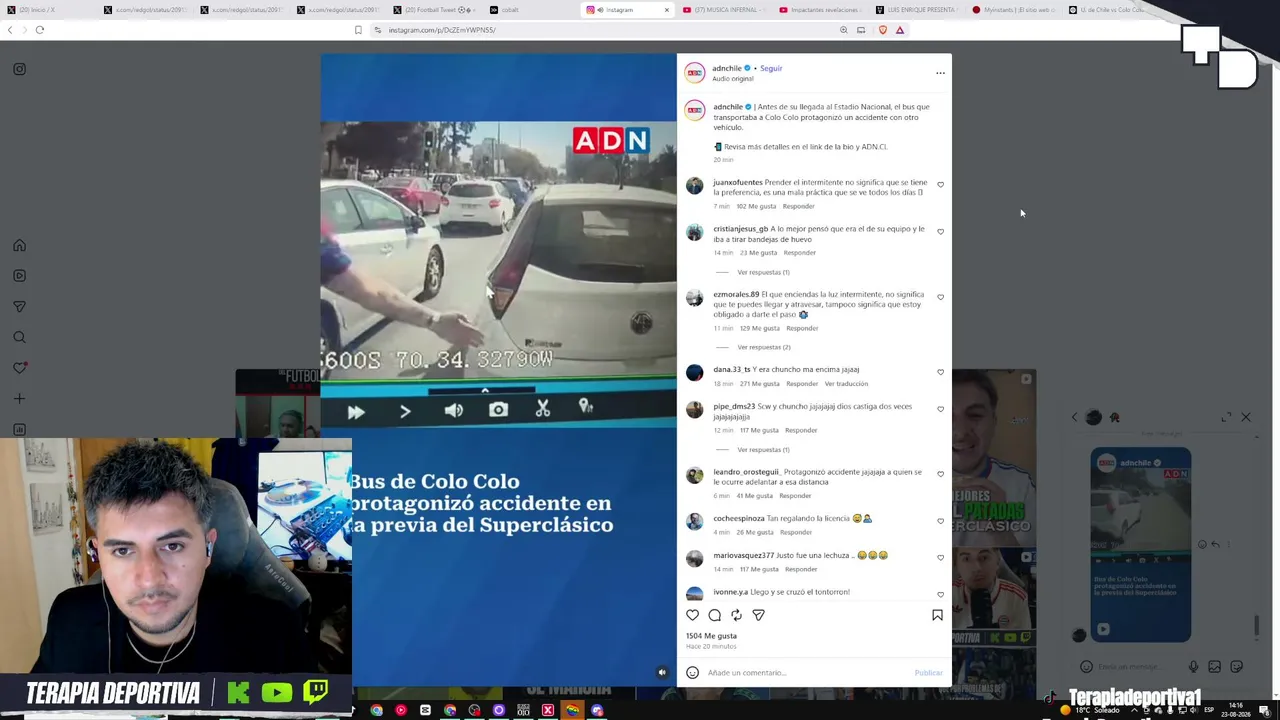Like dana.33_ts comment
The image size is (1280, 720).
coord(940,372)
